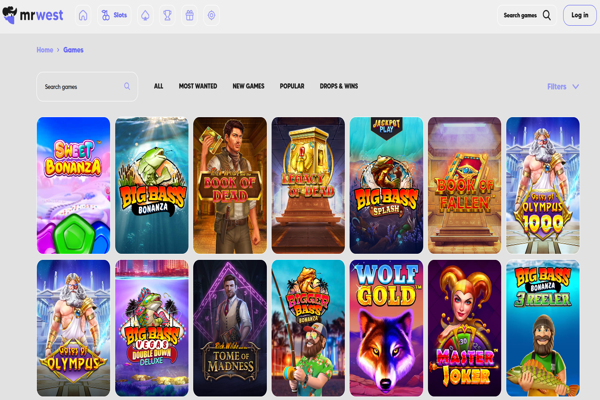
Task: Open the Bigger Bass Bonanza game
Action: coord(308,328)
